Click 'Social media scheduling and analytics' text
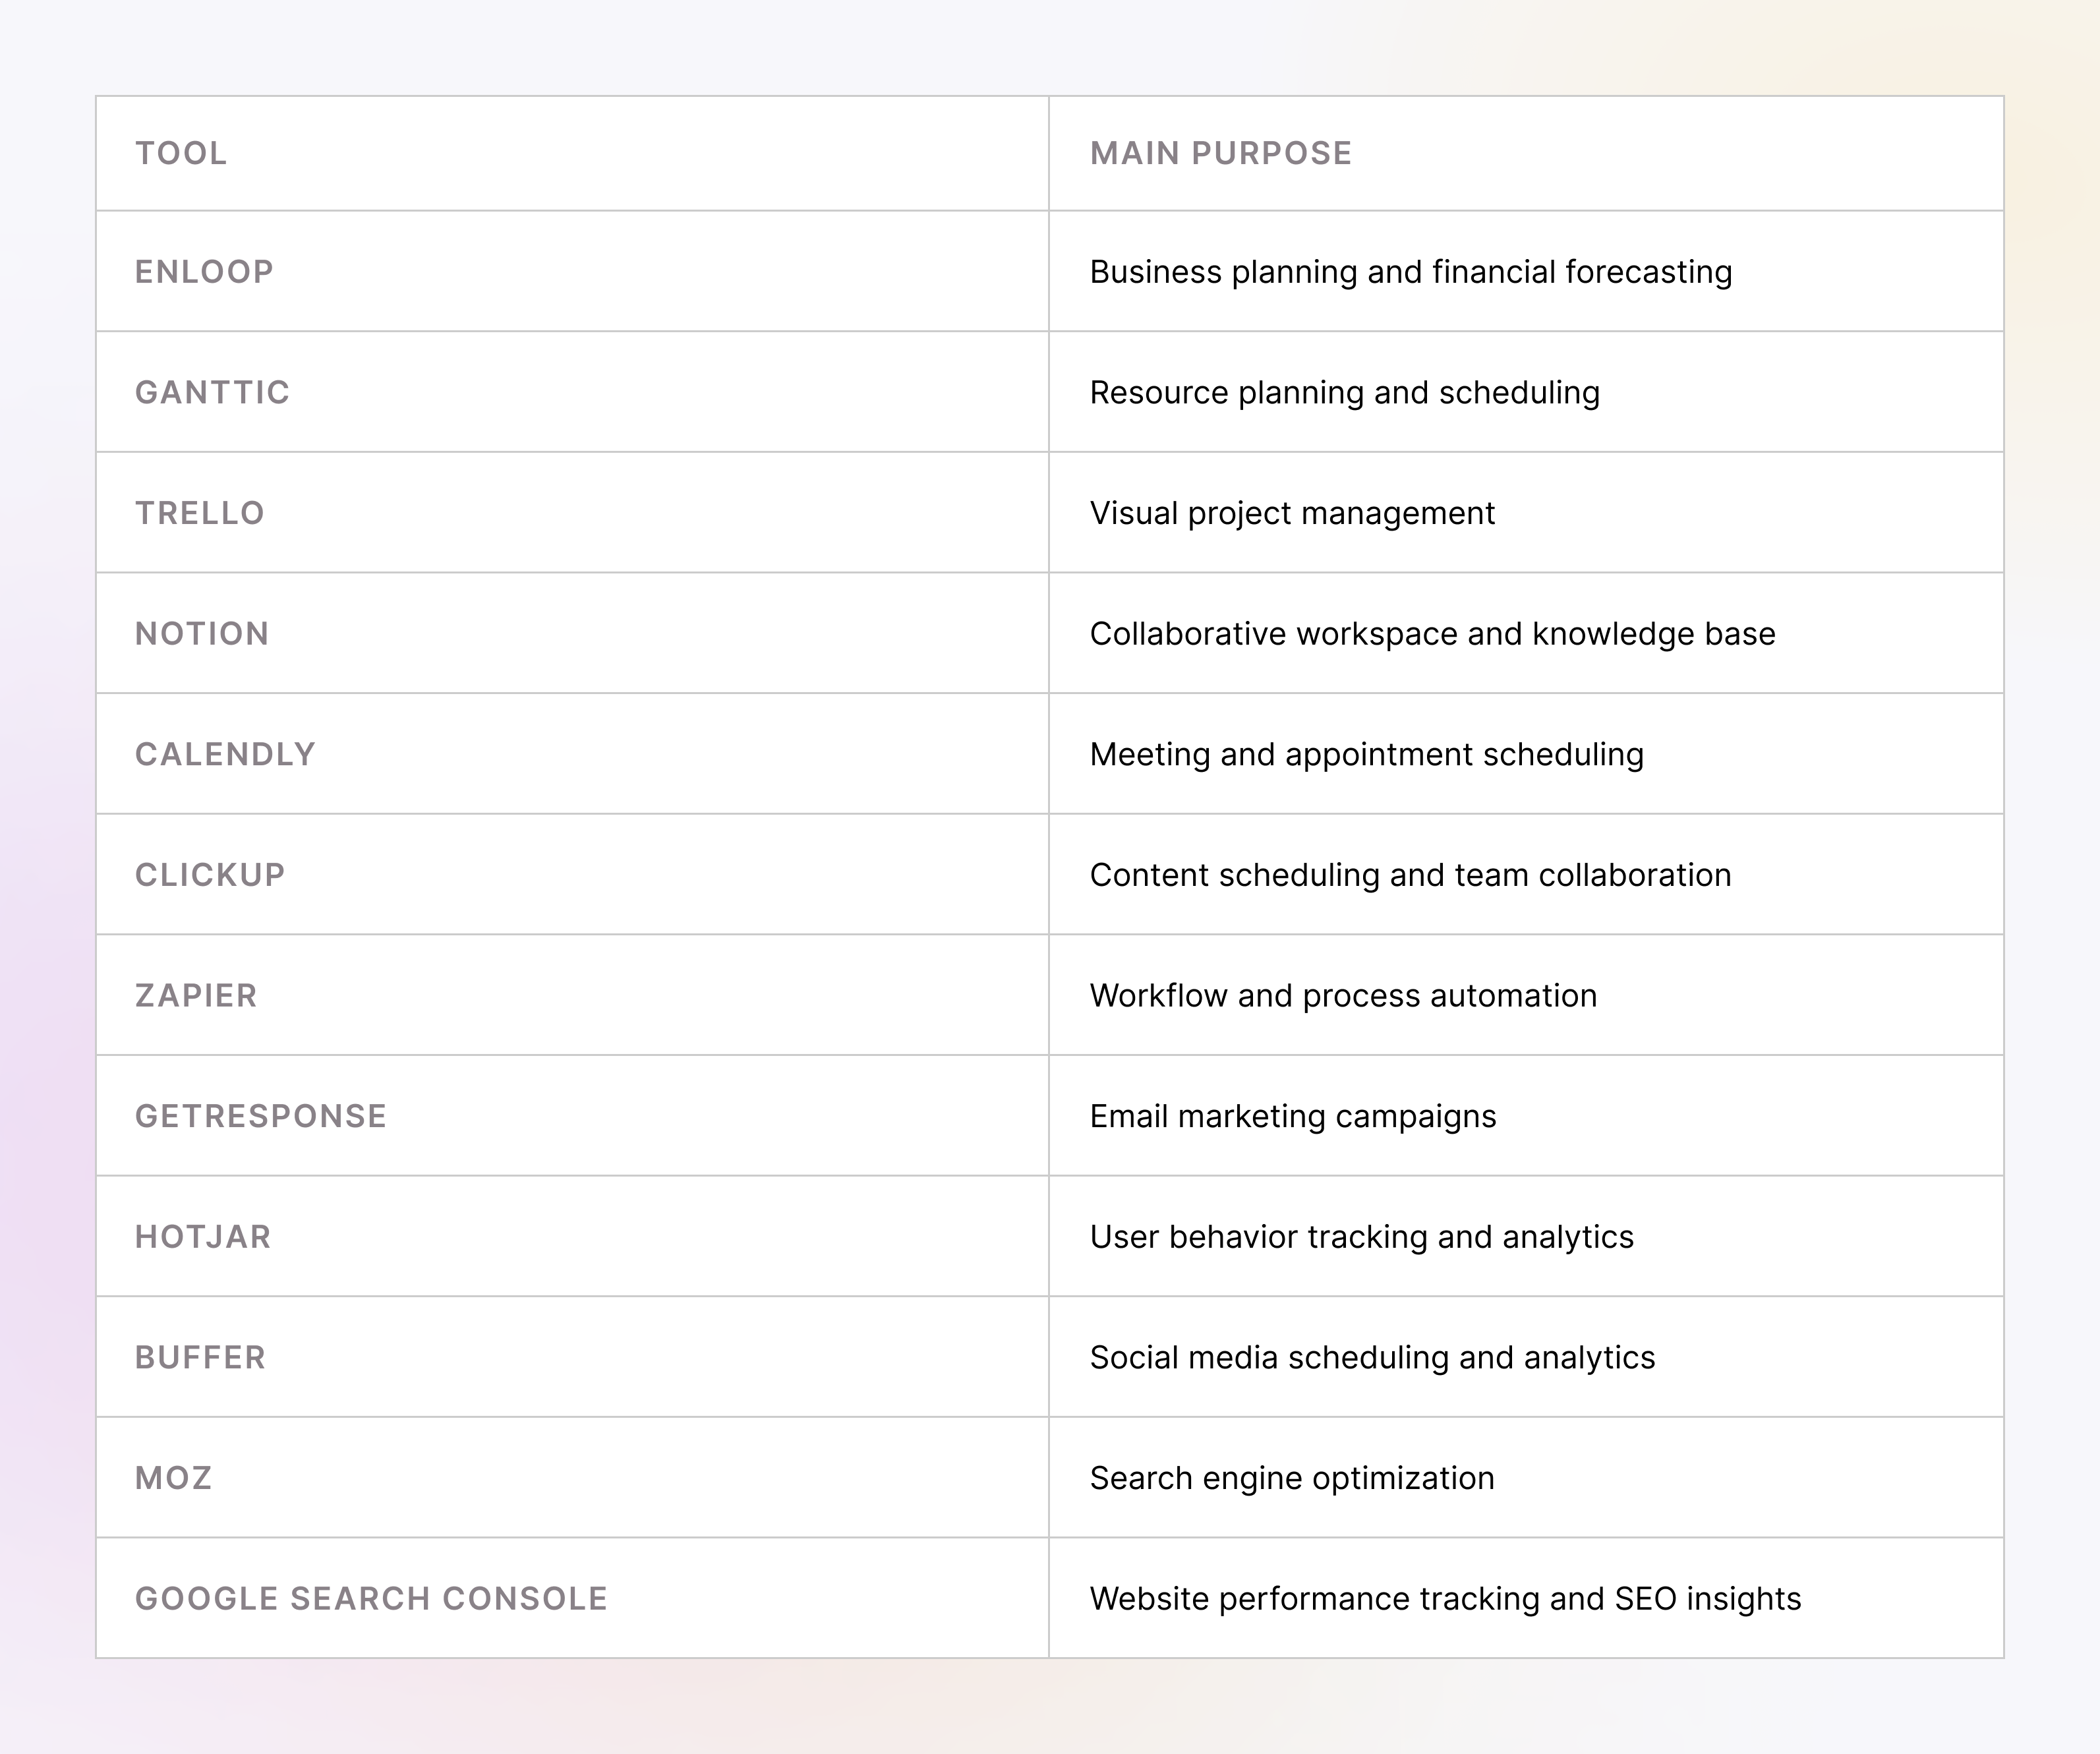The height and width of the screenshot is (1754, 2100). coord(1372,1358)
